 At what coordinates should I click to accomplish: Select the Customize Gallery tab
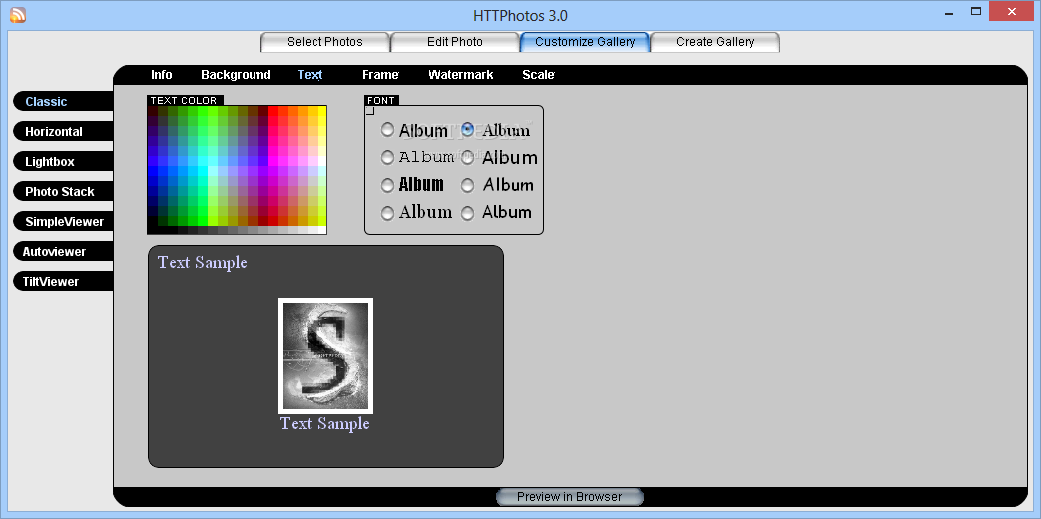585,42
